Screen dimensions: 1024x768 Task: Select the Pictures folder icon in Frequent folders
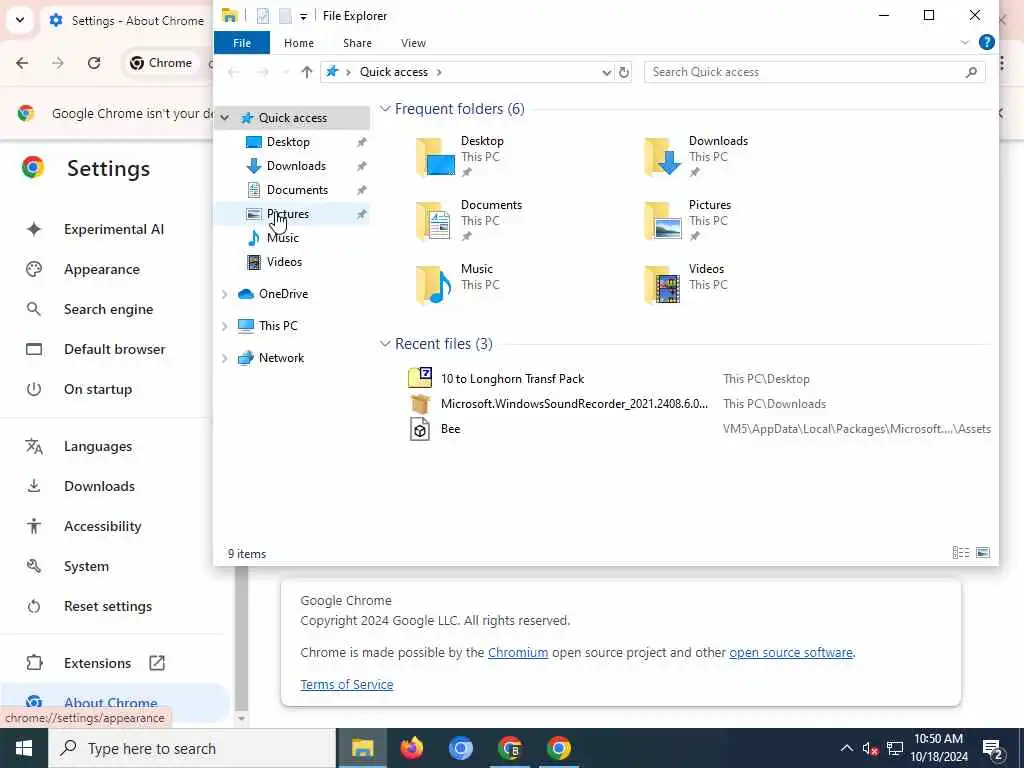pos(663,221)
